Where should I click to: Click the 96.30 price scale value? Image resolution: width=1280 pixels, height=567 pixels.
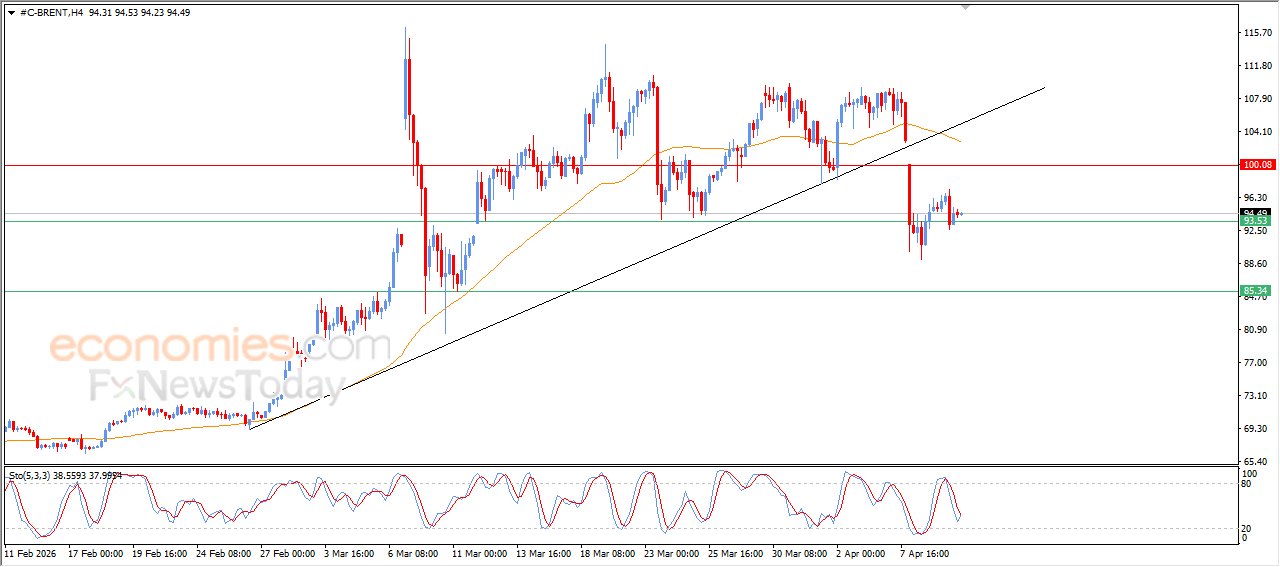tap(1254, 198)
